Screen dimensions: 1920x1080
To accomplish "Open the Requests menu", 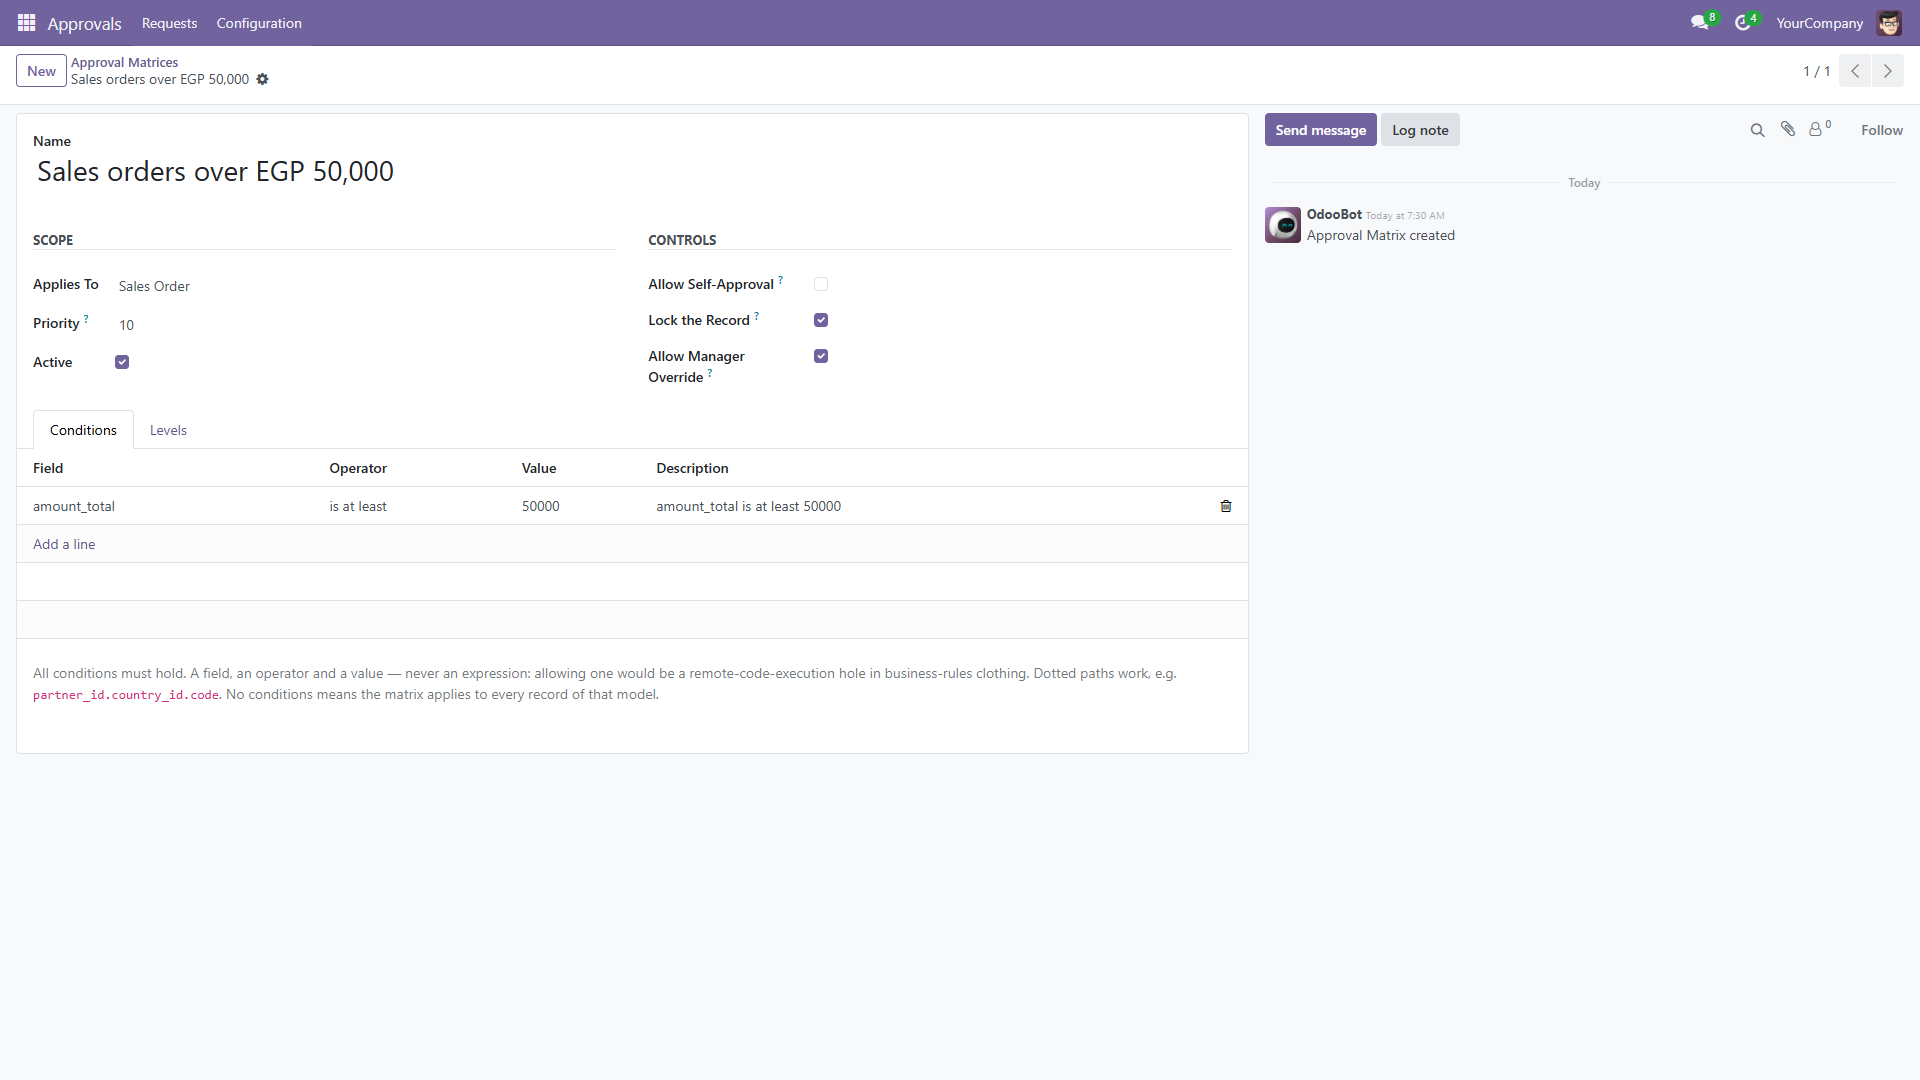I will (169, 23).
